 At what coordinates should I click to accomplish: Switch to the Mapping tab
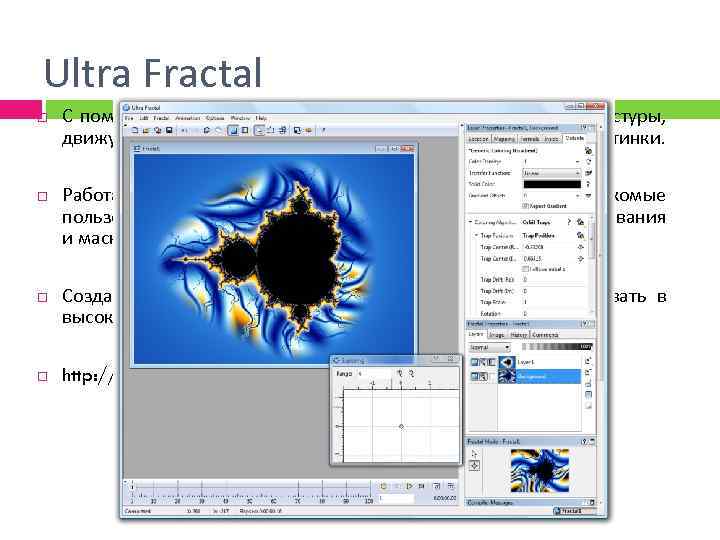[504, 139]
